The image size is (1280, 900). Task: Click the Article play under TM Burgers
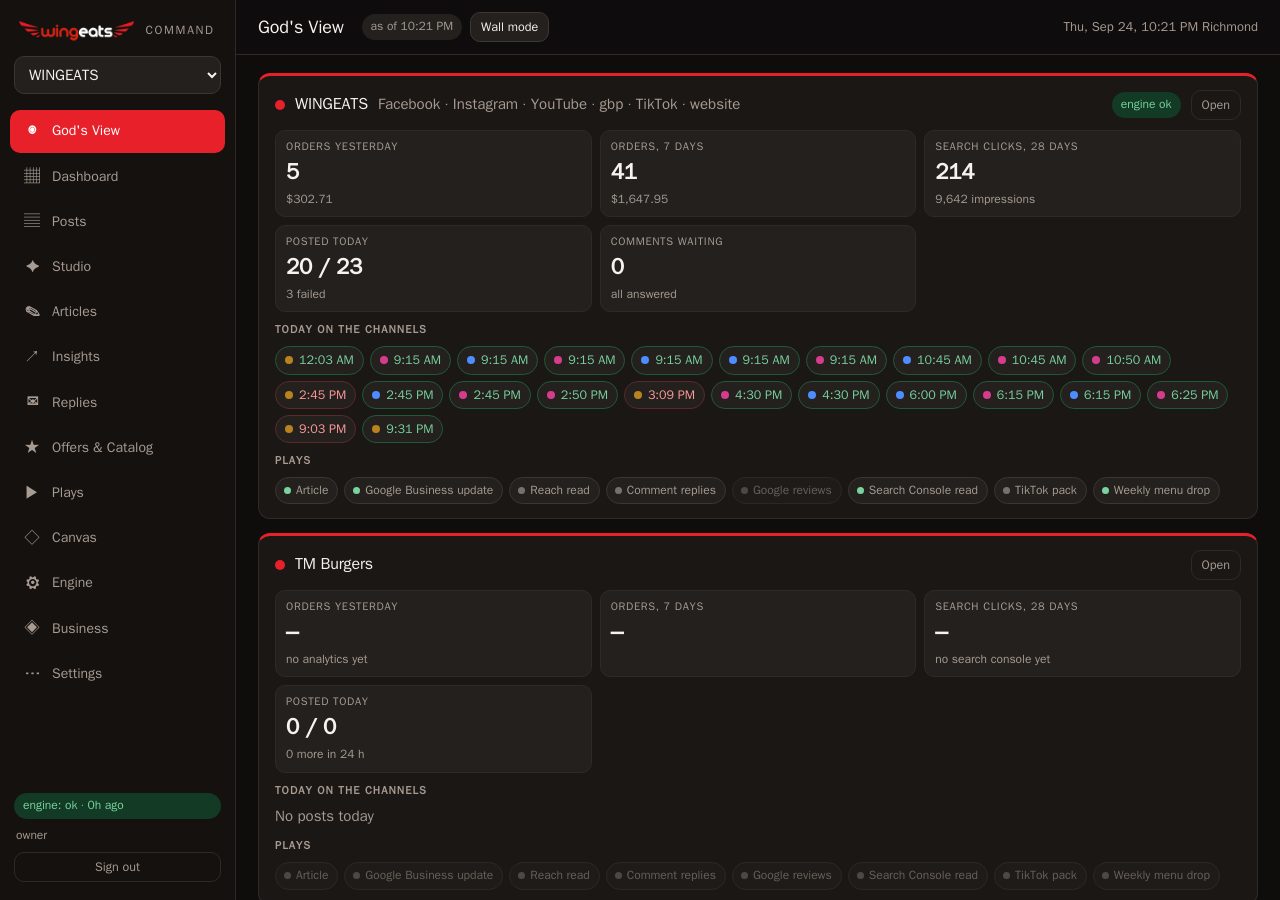coord(306,875)
